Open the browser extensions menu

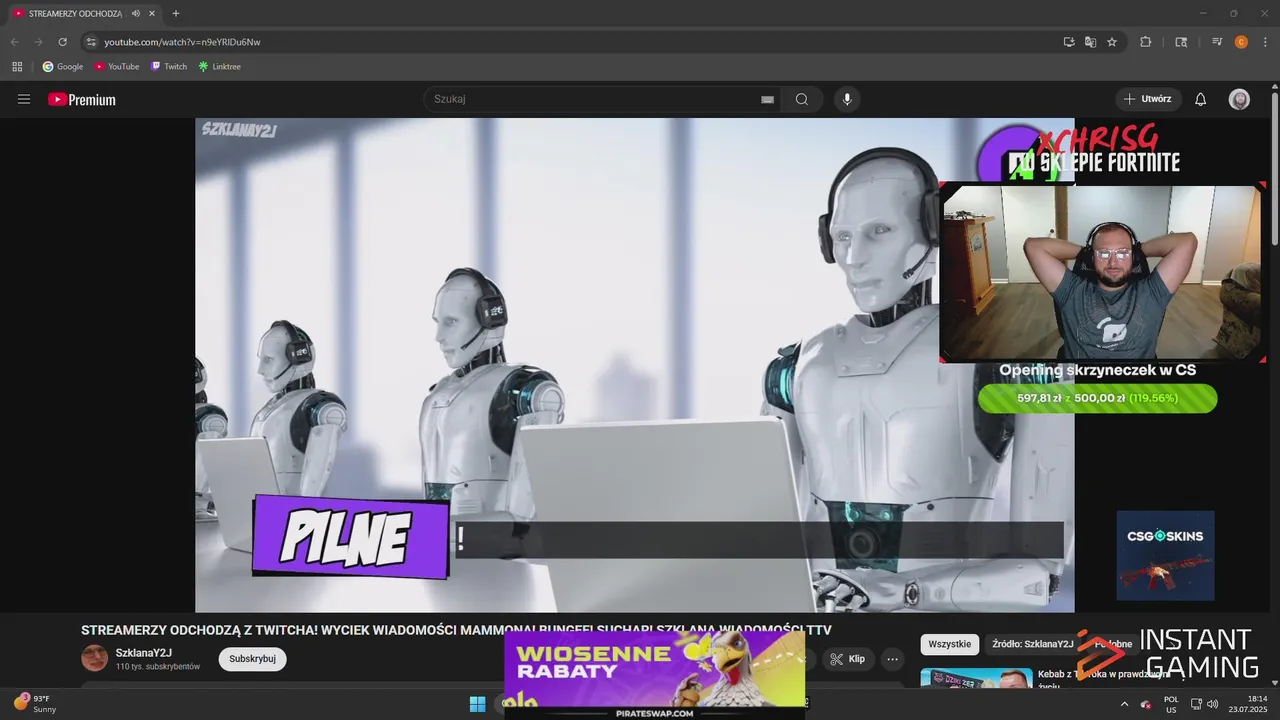[1146, 42]
